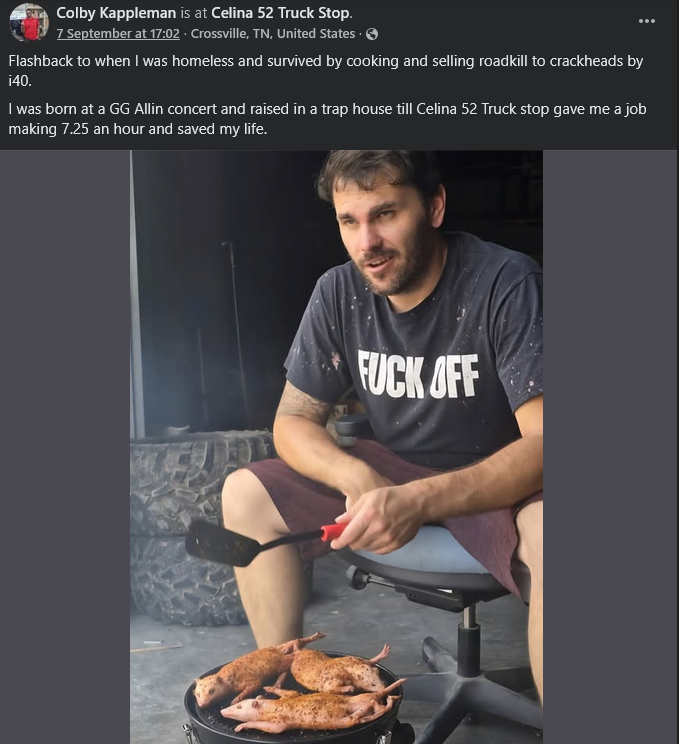Viewport: 679px width, 744px height.
Task: Open the attached photo of man grilling
Action: coord(336,447)
